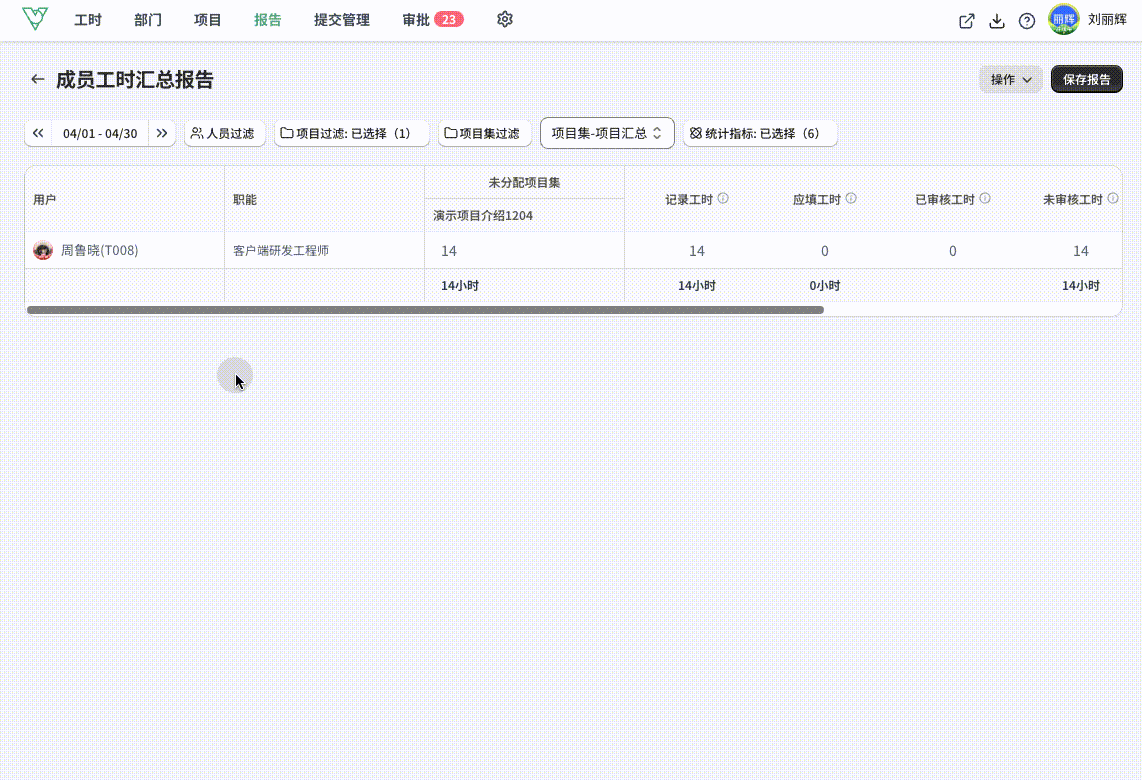Screen dimensions: 1142x780
Task: Click info icon beside 已审核工时
Action: [985, 198]
